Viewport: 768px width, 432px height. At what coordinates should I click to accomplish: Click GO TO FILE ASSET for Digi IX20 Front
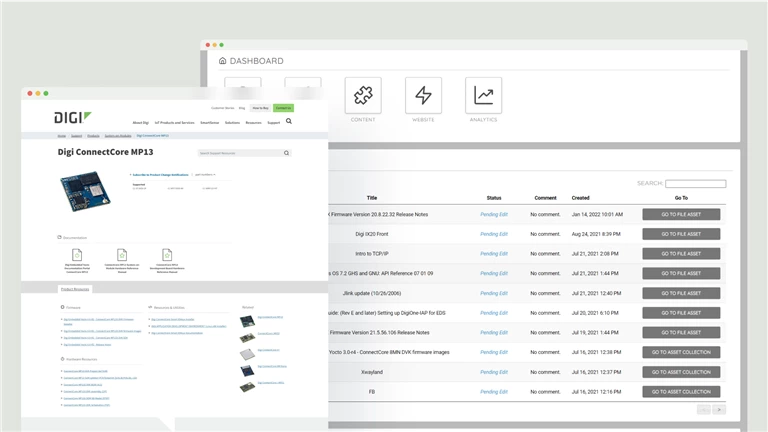(681, 234)
